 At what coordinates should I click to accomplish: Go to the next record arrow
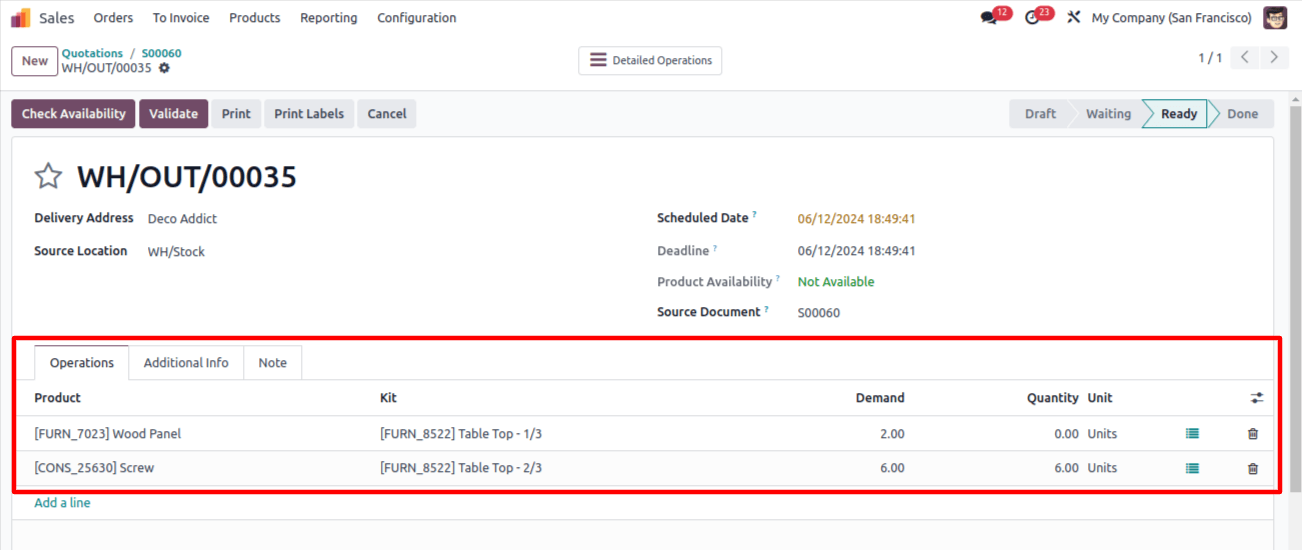click(1274, 58)
